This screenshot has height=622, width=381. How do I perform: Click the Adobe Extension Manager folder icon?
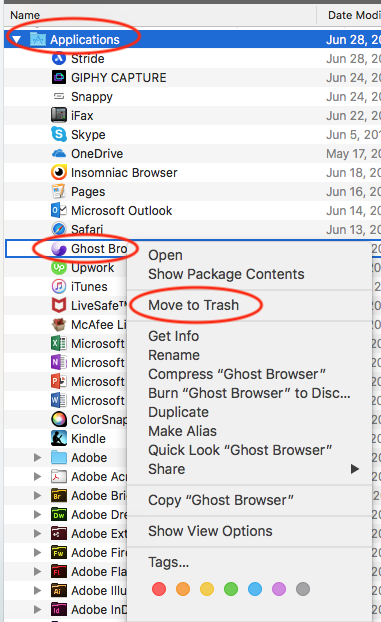(x=59, y=534)
